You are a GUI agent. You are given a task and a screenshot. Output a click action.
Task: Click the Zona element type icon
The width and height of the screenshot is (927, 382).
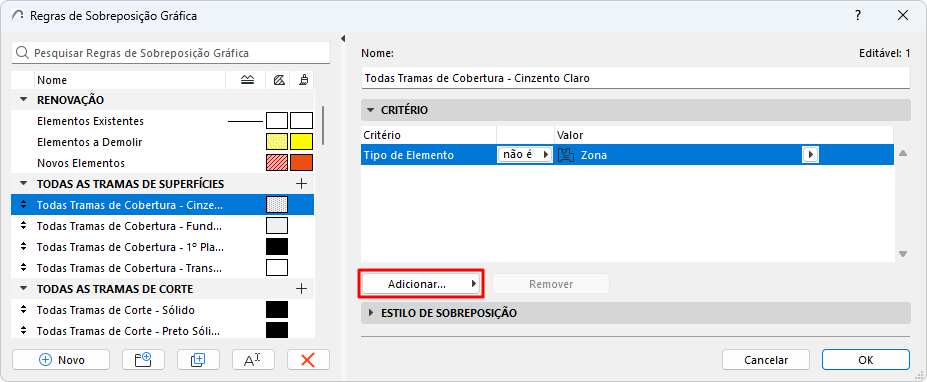[x=566, y=155]
